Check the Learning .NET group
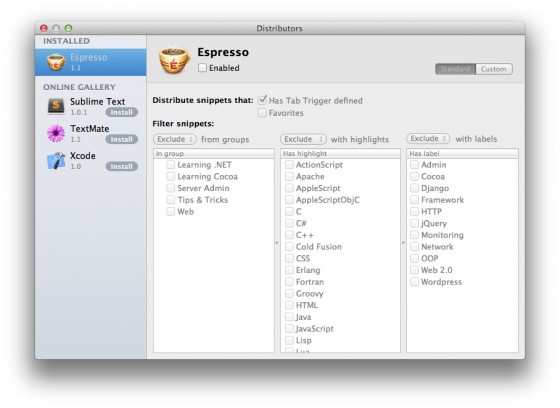560x408 pixels. [171, 165]
